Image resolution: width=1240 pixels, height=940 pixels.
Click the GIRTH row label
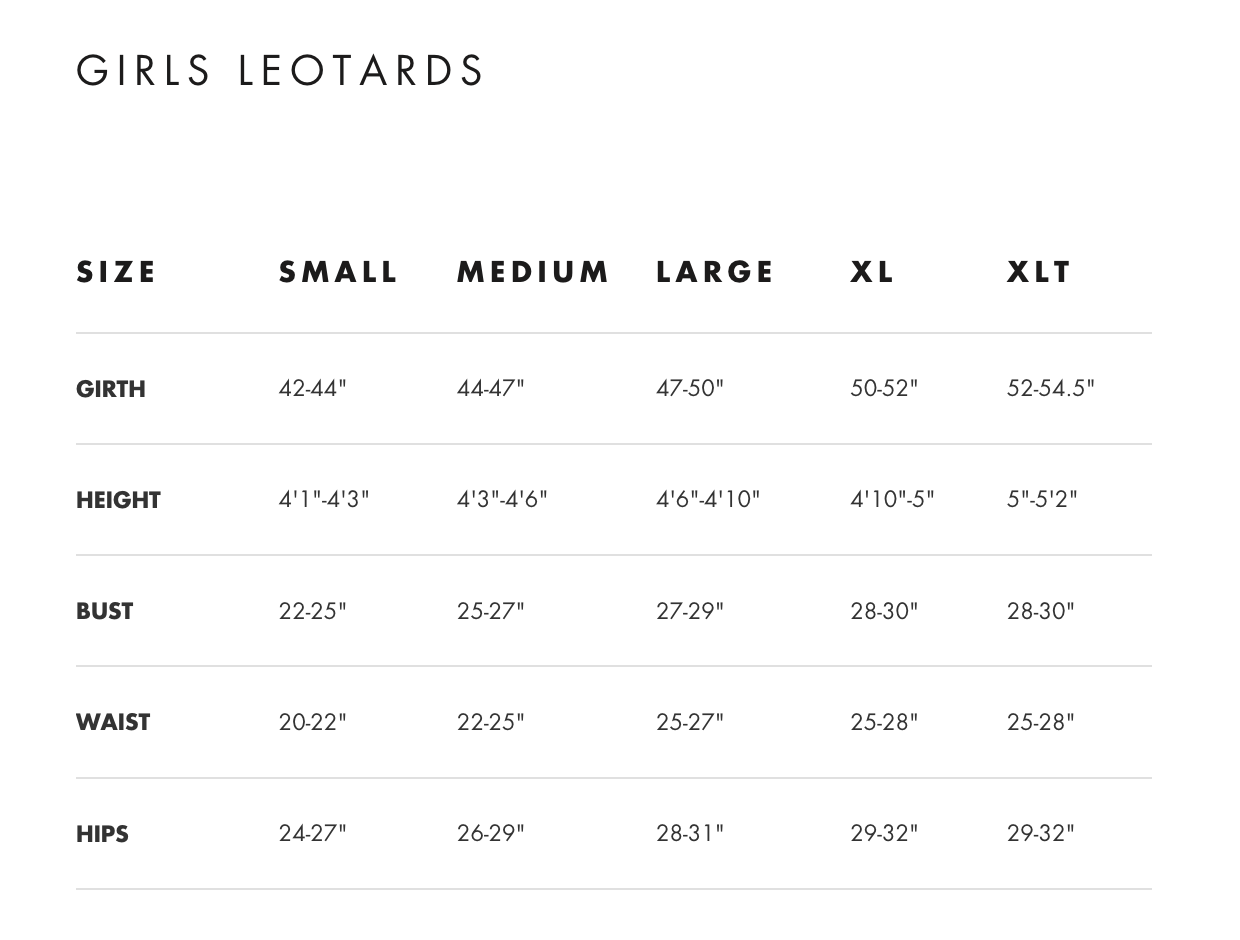111,389
